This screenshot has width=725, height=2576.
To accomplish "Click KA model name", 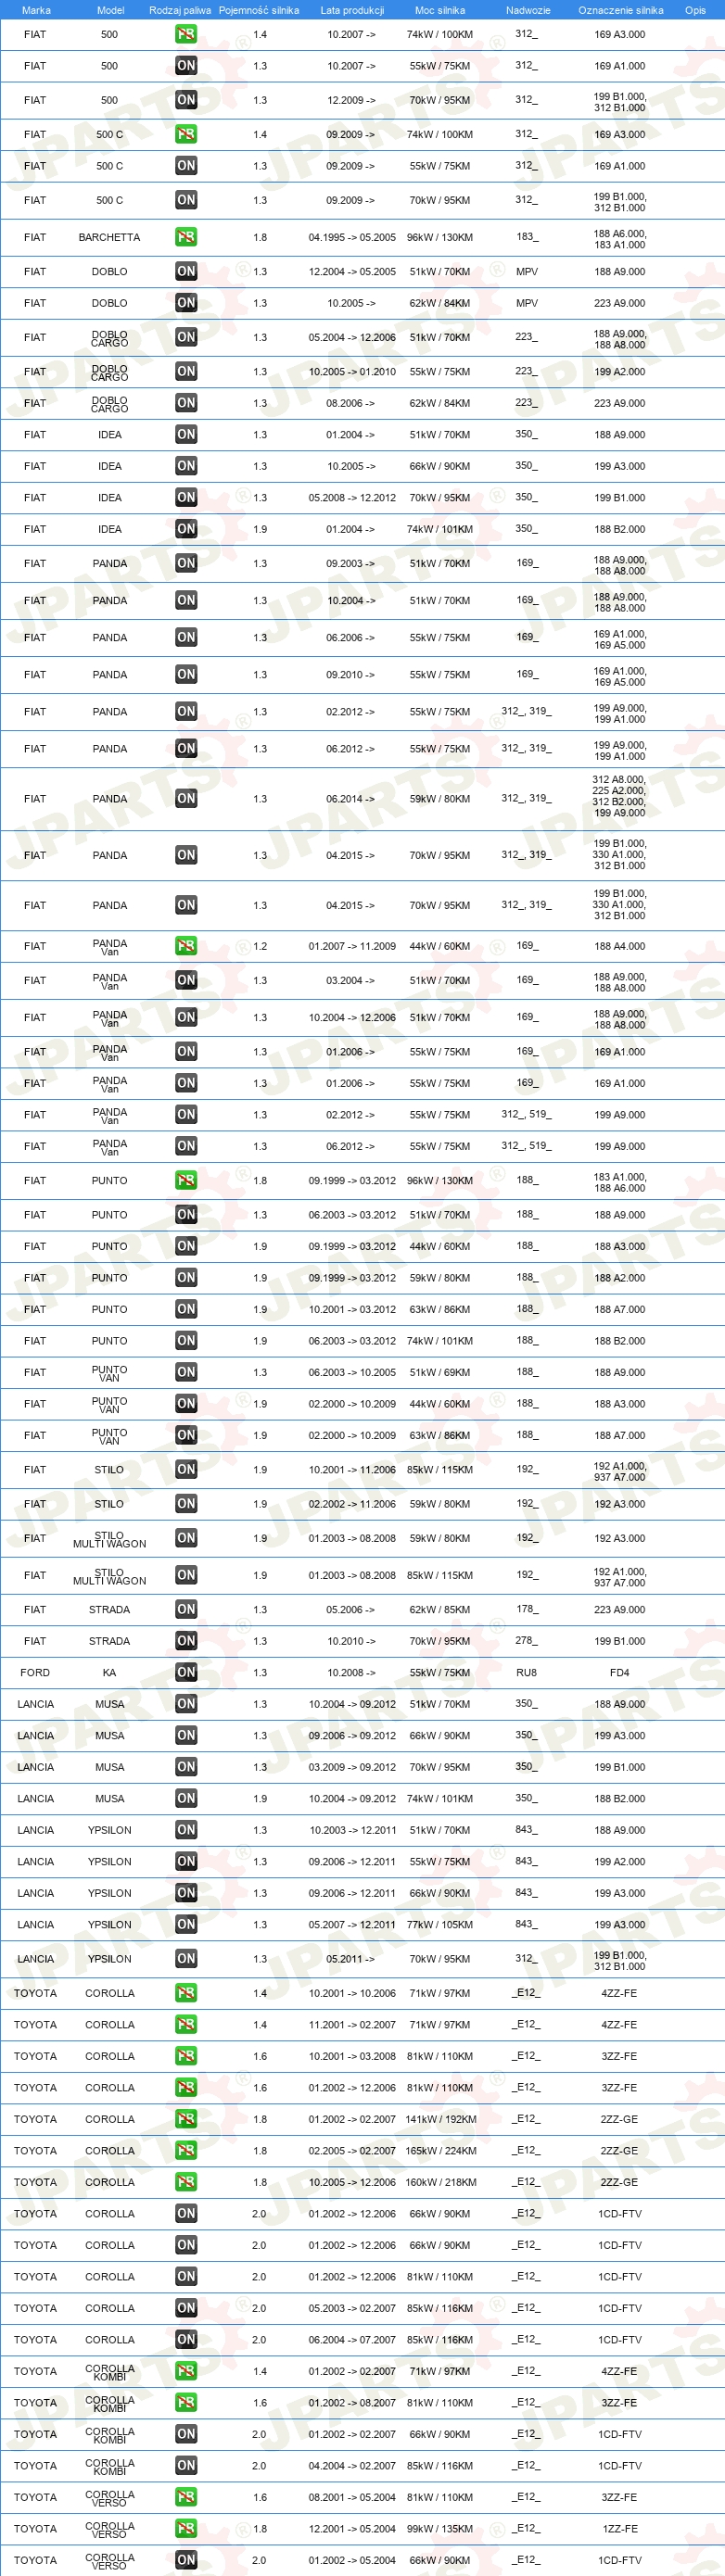I will click(109, 1672).
